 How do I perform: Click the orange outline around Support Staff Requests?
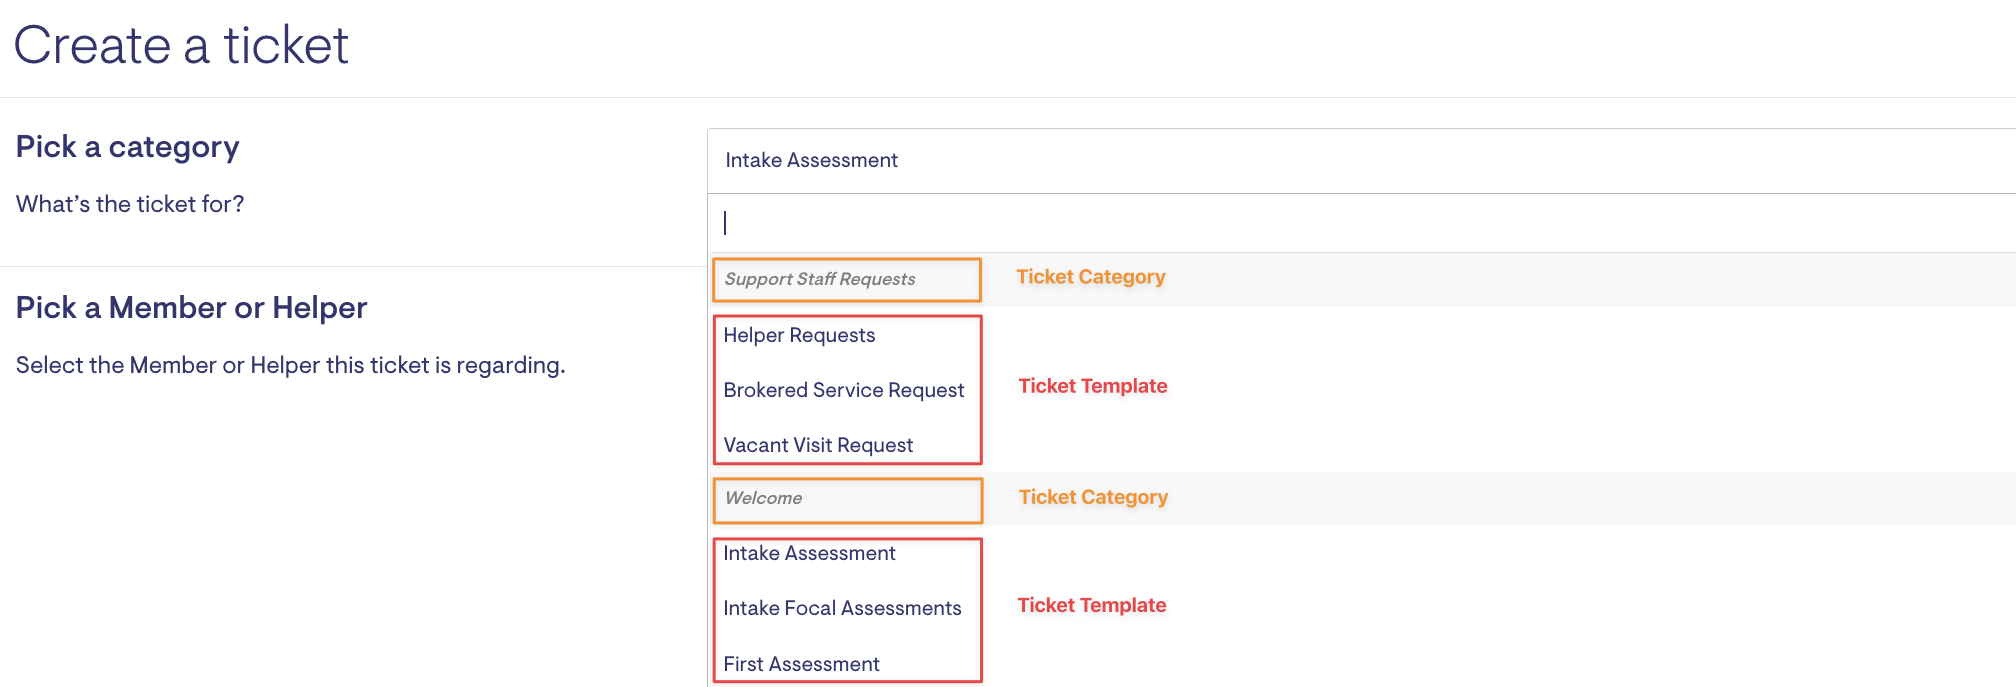[847, 260]
